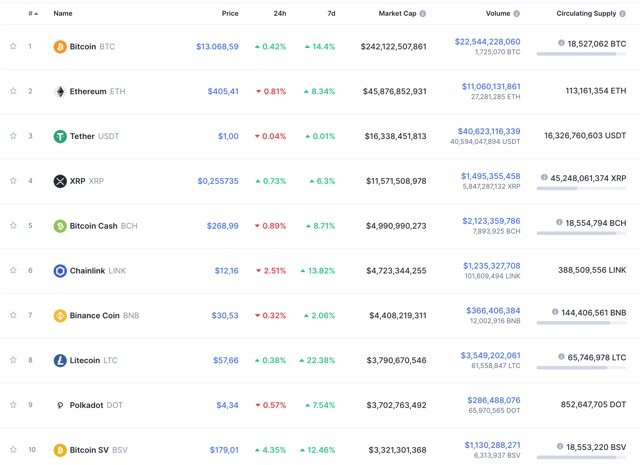Open Bitcoin price $13.068,59 link
The image size is (640, 465).
click(x=217, y=47)
